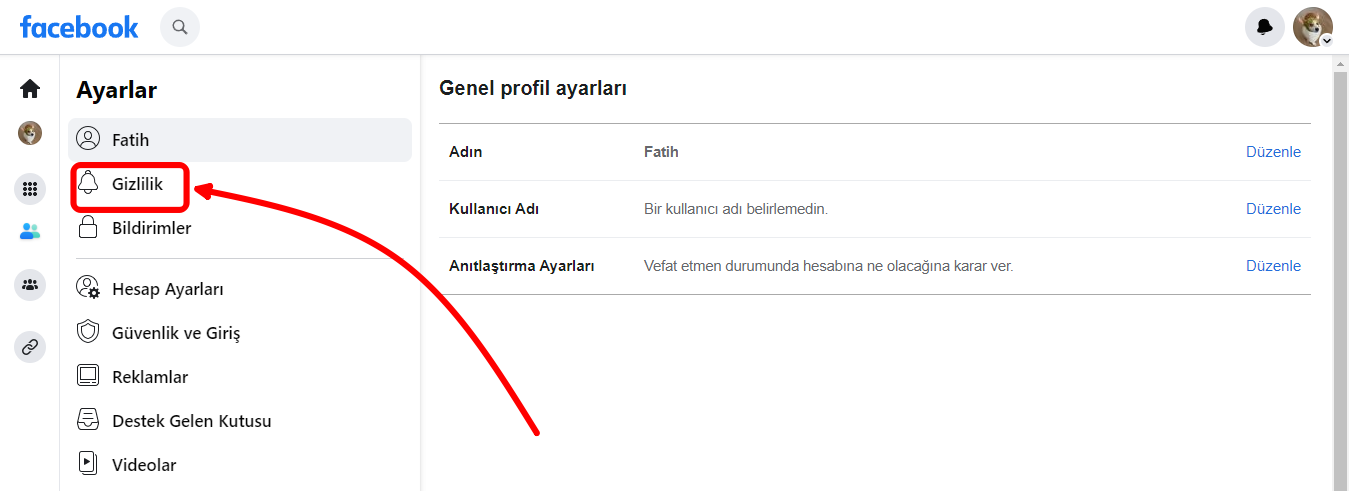Open the Bildirimler settings item
This screenshot has height=491, width=1349.
click(x=240, y=228)
